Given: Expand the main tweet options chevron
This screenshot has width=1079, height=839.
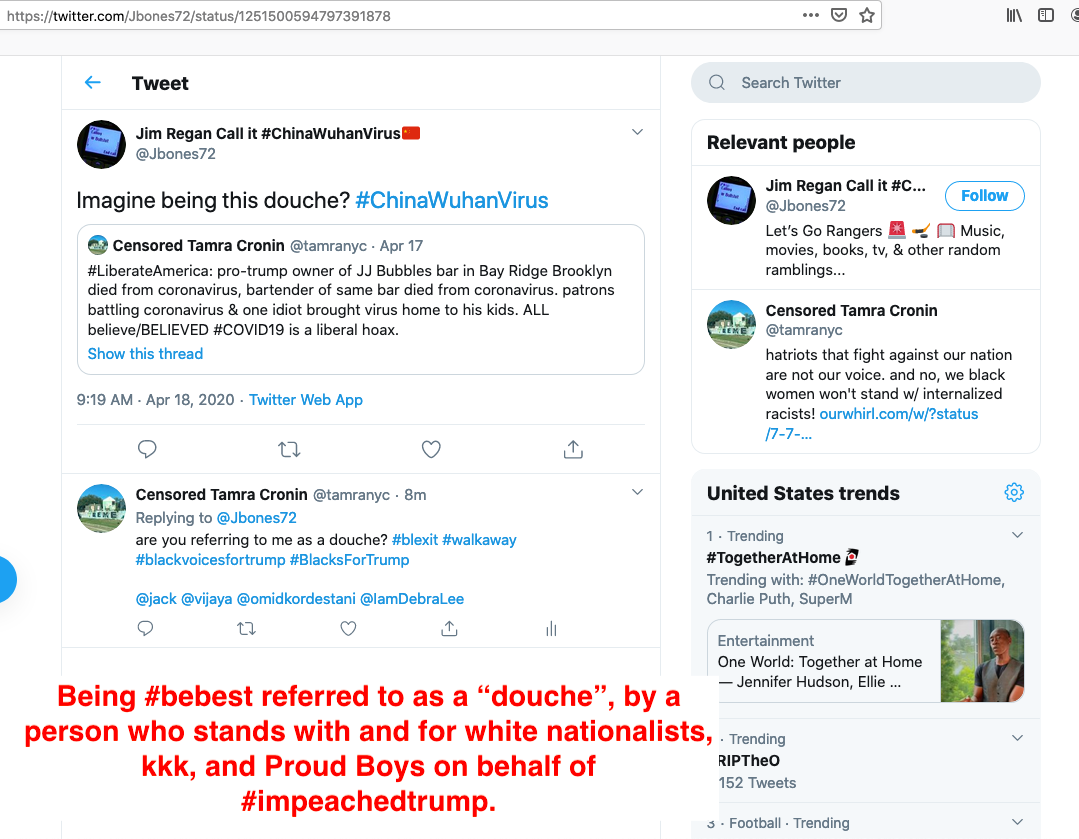Looking at the screenshot, I should pos(638,132).
